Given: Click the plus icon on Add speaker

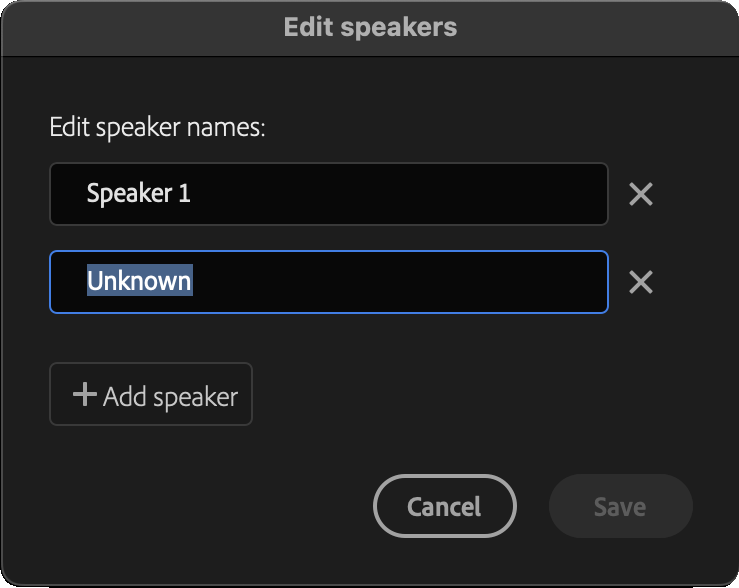Looking at the screenshot, I should click(85, 394).
